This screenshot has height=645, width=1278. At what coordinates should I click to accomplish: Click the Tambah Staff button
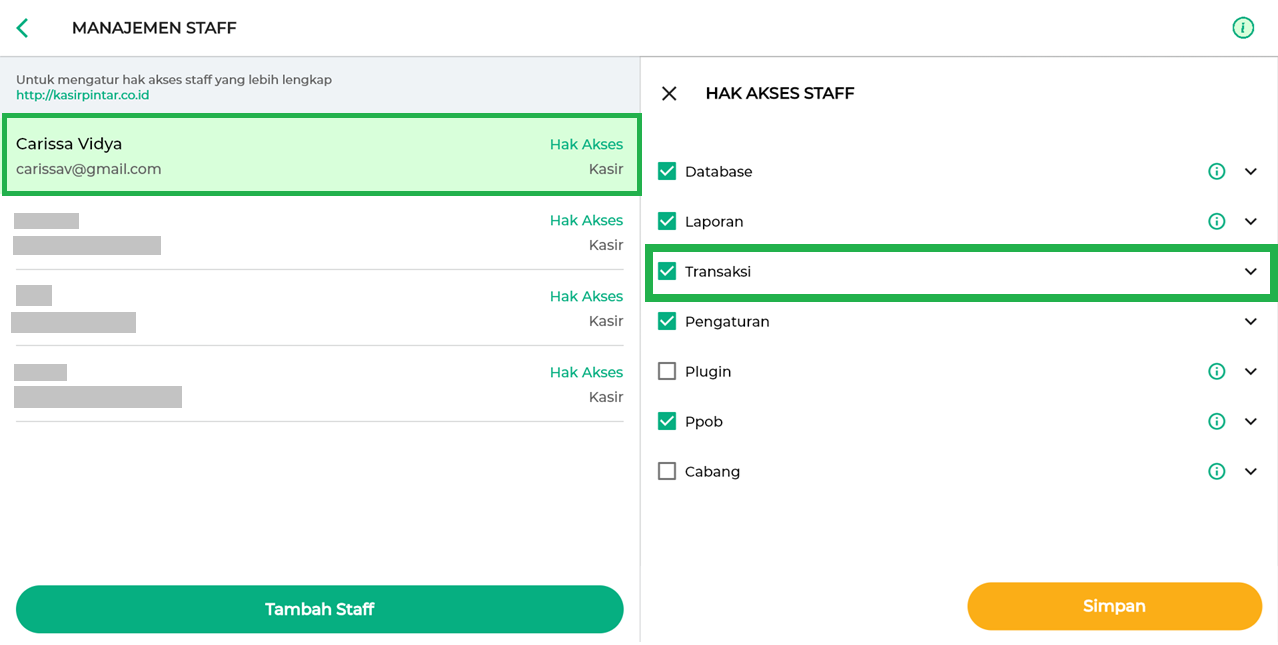(x=319, y=609)
